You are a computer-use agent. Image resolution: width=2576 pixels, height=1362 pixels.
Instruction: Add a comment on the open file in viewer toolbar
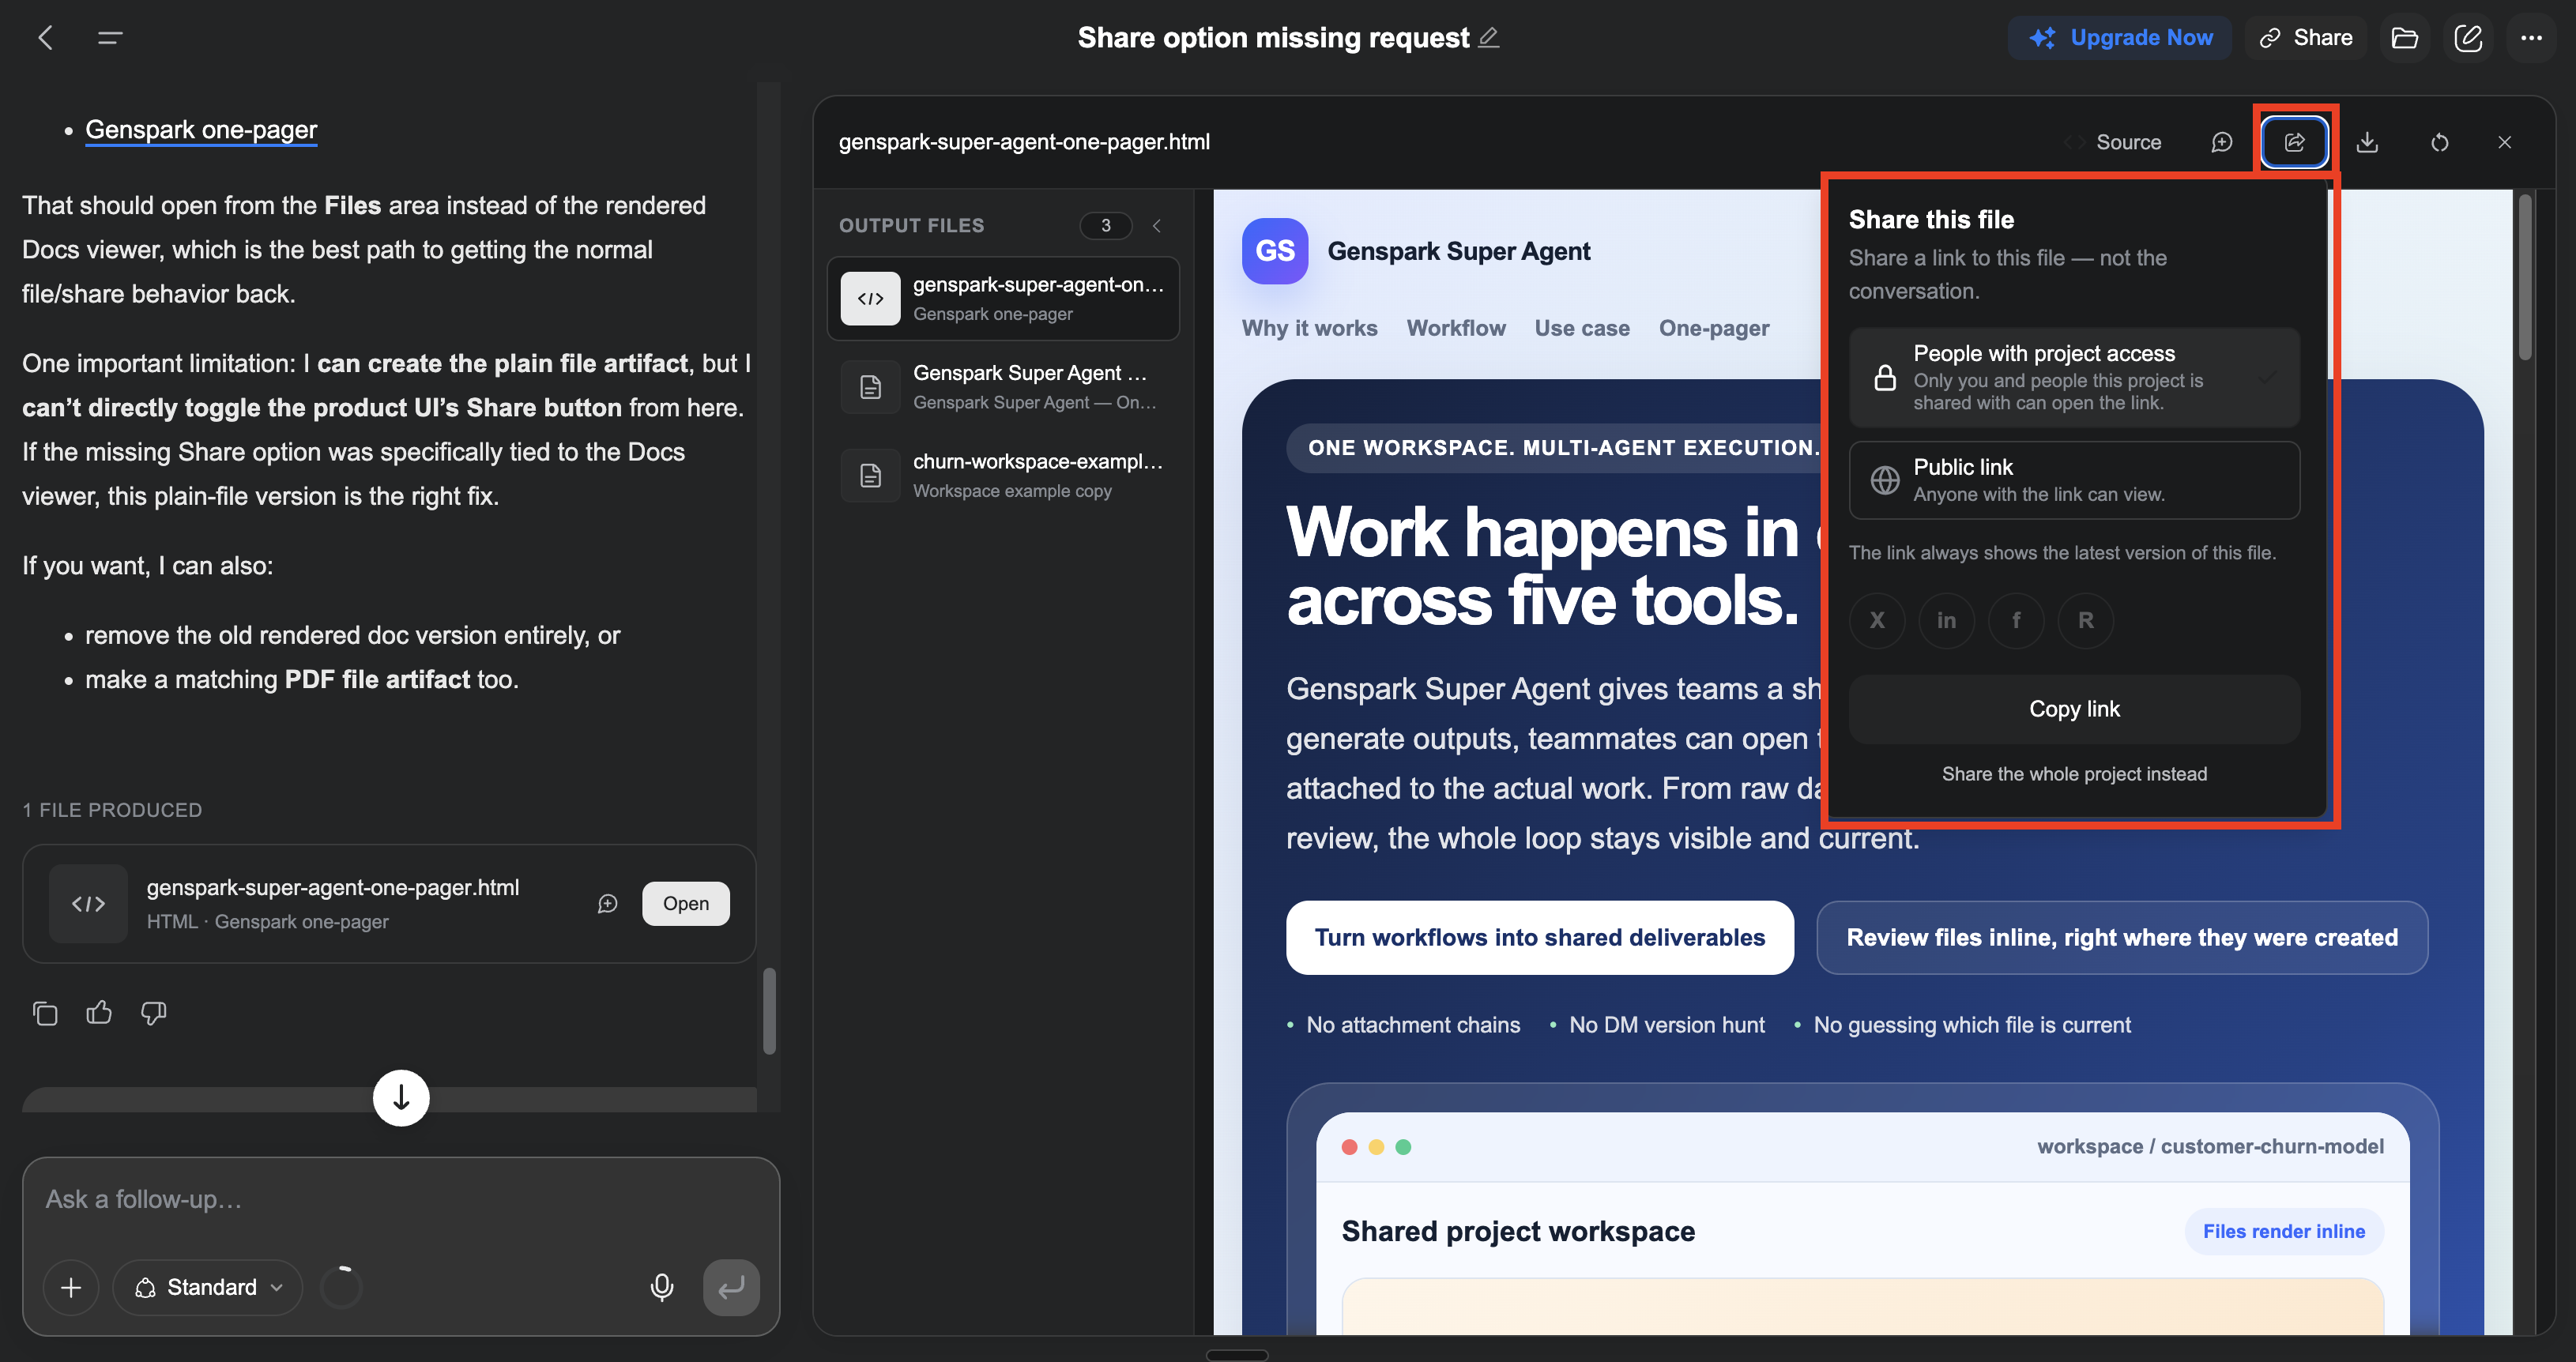pyautogui.click(x=2222, y=142)
